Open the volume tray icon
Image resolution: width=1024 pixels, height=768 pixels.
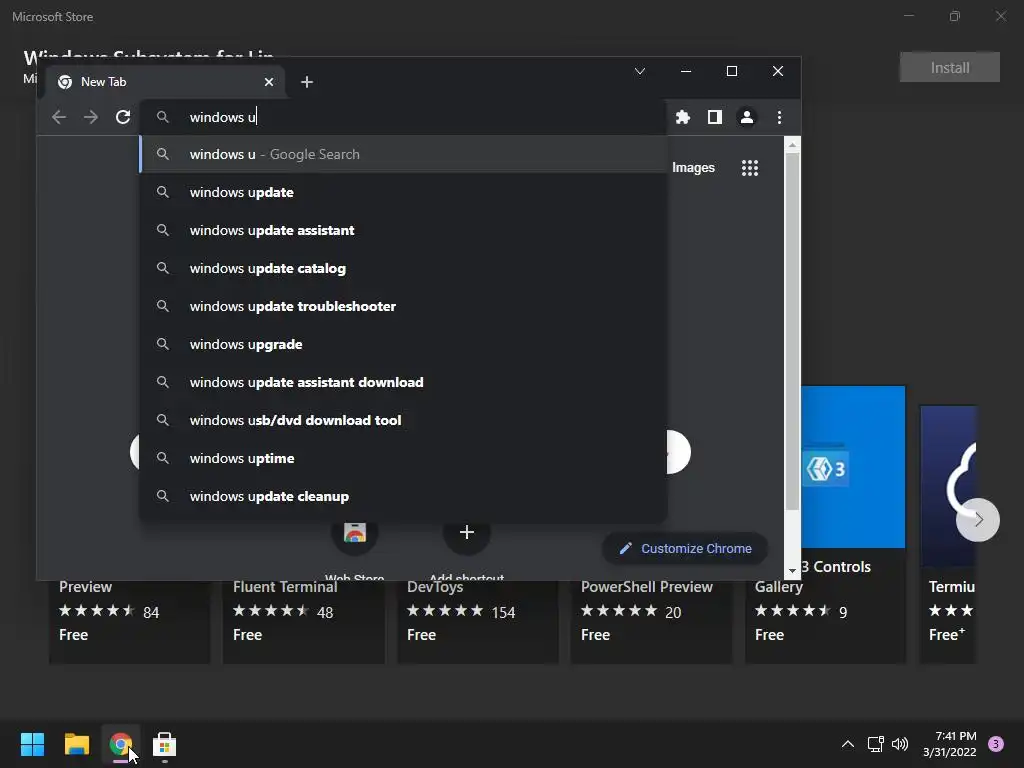900,744
